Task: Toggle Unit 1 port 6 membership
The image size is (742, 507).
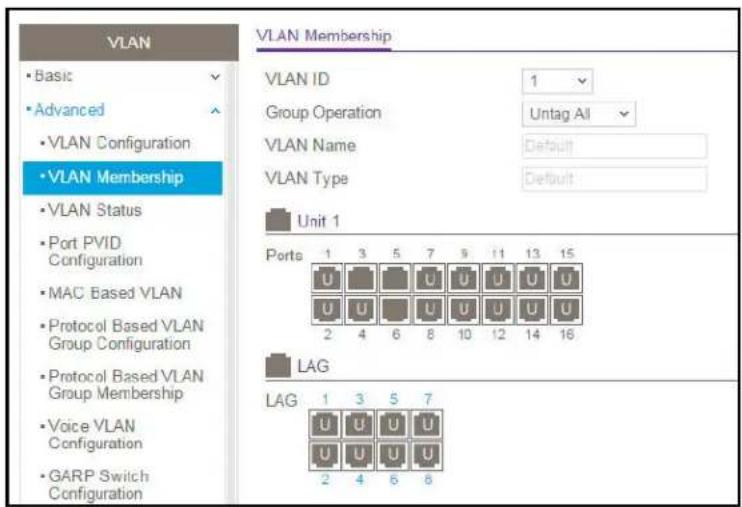Action: click(395, 310)
